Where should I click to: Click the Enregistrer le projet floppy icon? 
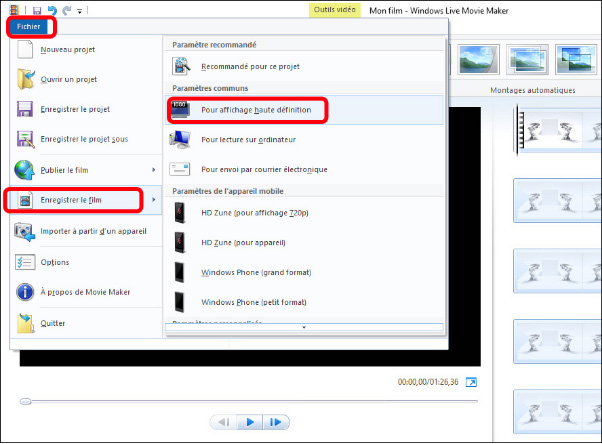coord(25,109)
